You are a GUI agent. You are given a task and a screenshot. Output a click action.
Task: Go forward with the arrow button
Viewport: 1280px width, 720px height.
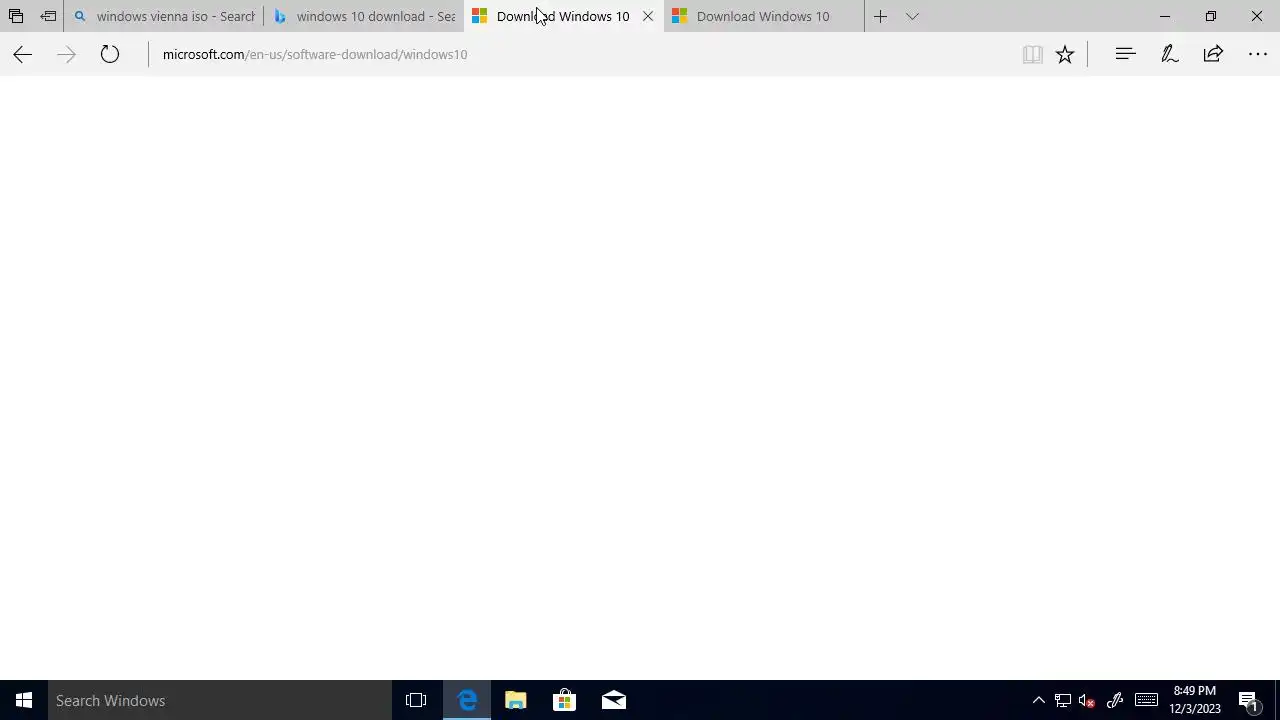(x=66, y=54)
